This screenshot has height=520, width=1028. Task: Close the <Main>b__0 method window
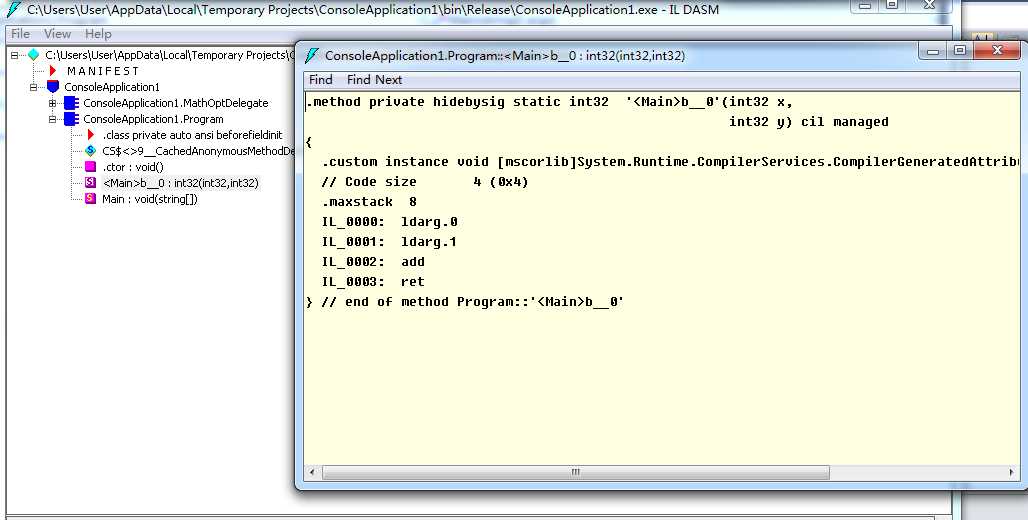(x=997, y=50)
